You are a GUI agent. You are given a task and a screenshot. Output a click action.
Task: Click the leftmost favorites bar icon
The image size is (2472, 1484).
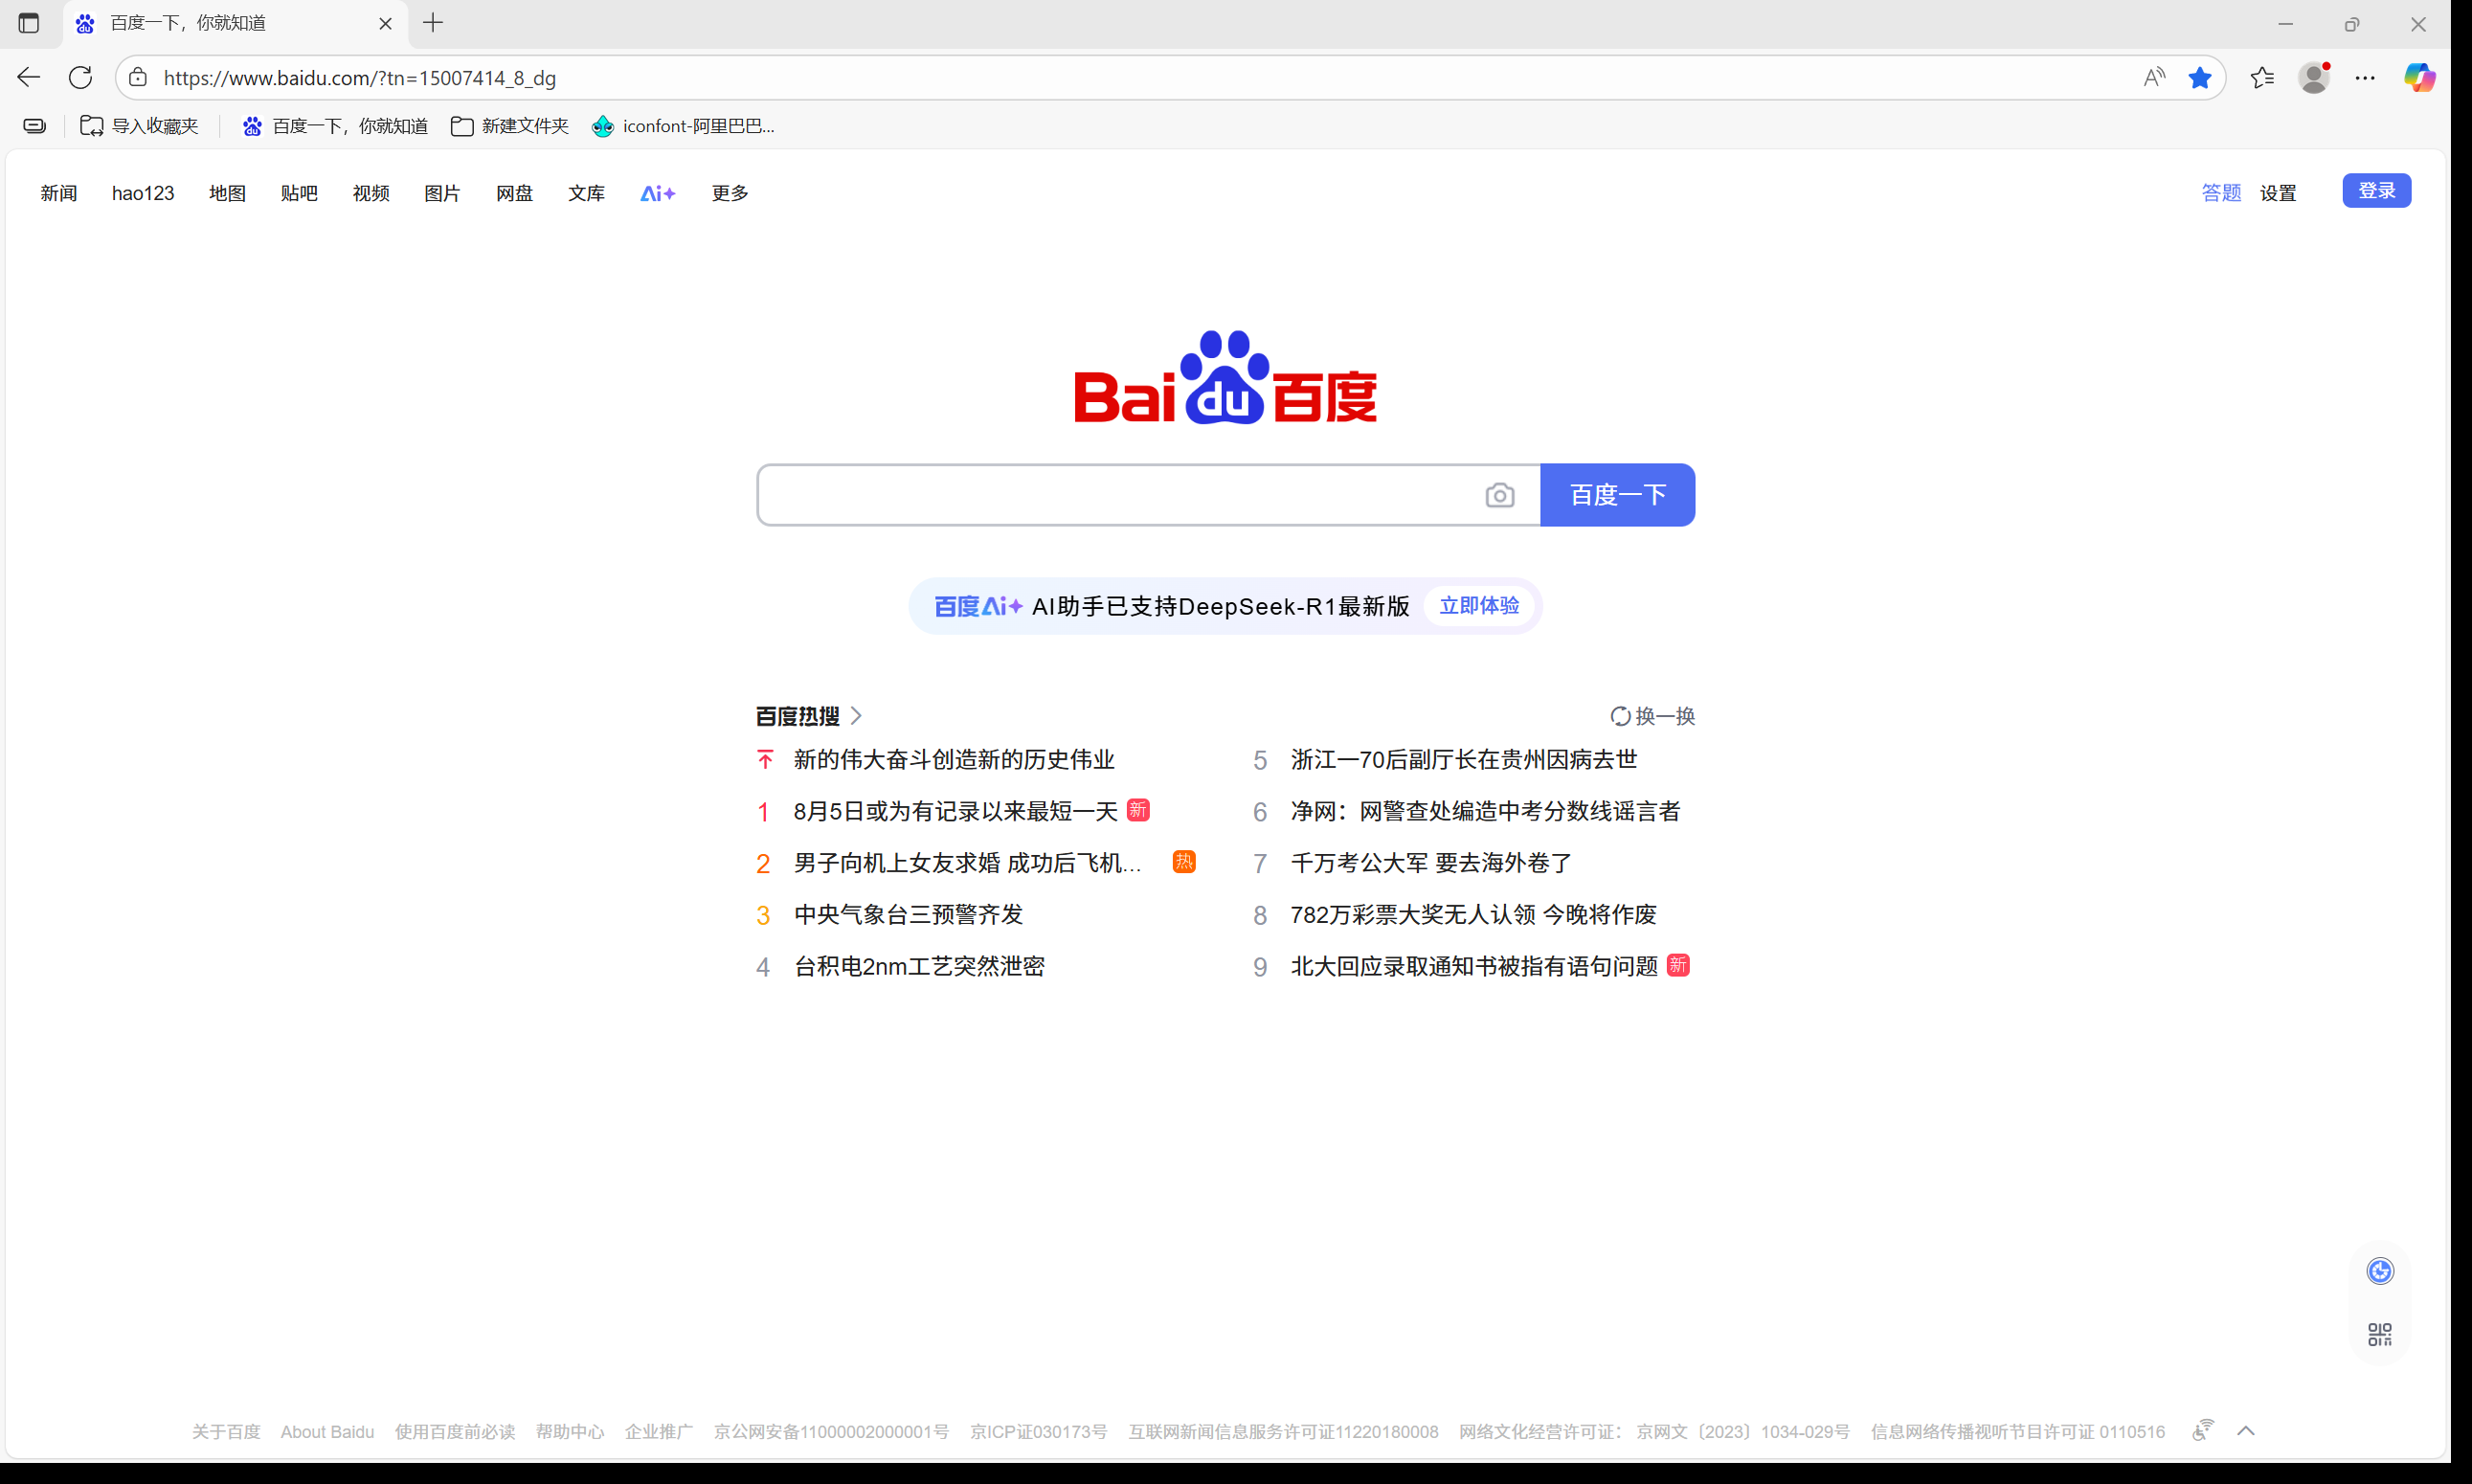(x=35, y=126)
